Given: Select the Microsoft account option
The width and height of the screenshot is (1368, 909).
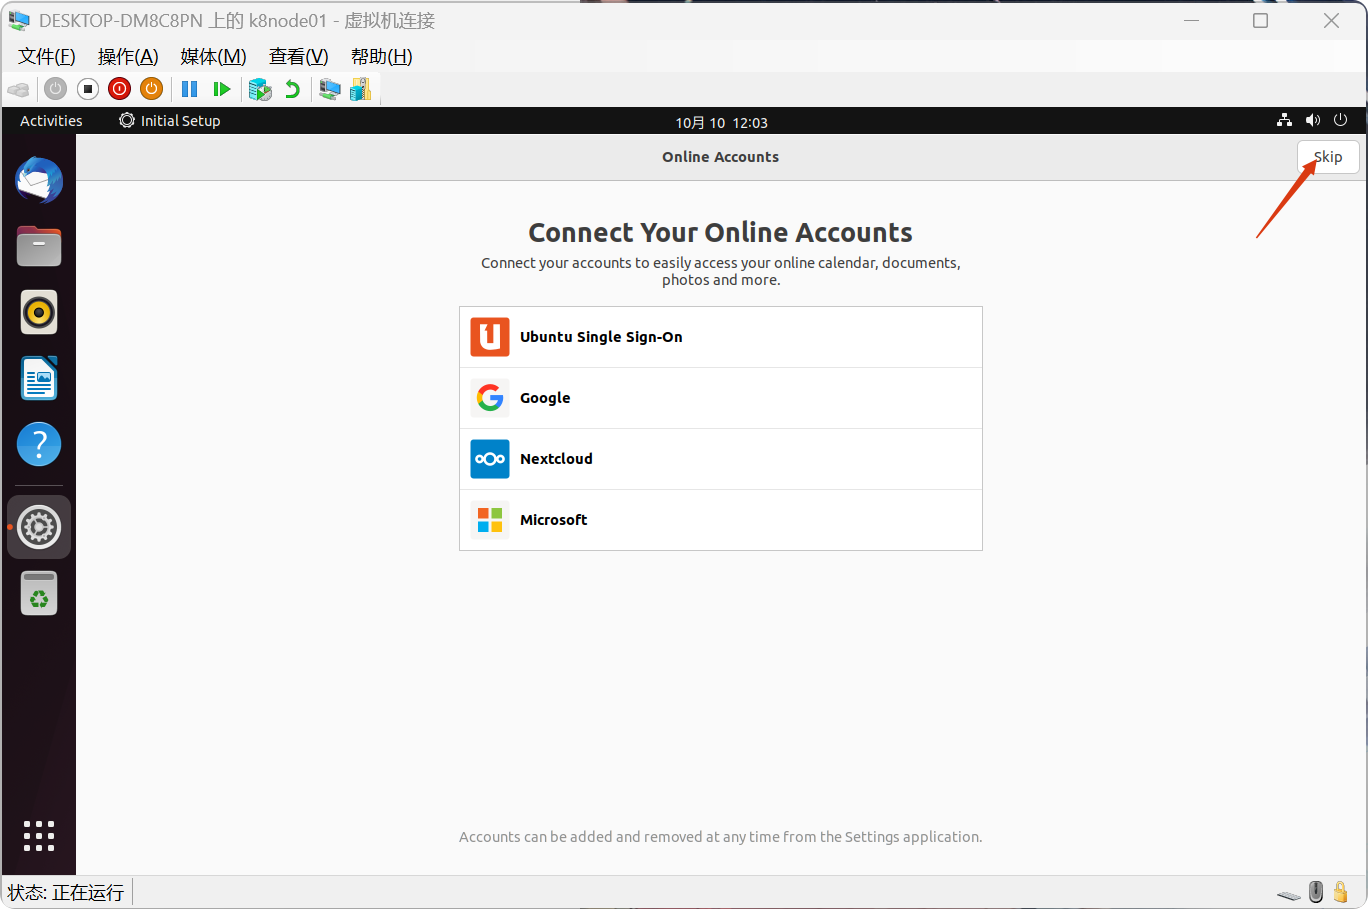Looking at the screenshot, I should pos(721,520).
